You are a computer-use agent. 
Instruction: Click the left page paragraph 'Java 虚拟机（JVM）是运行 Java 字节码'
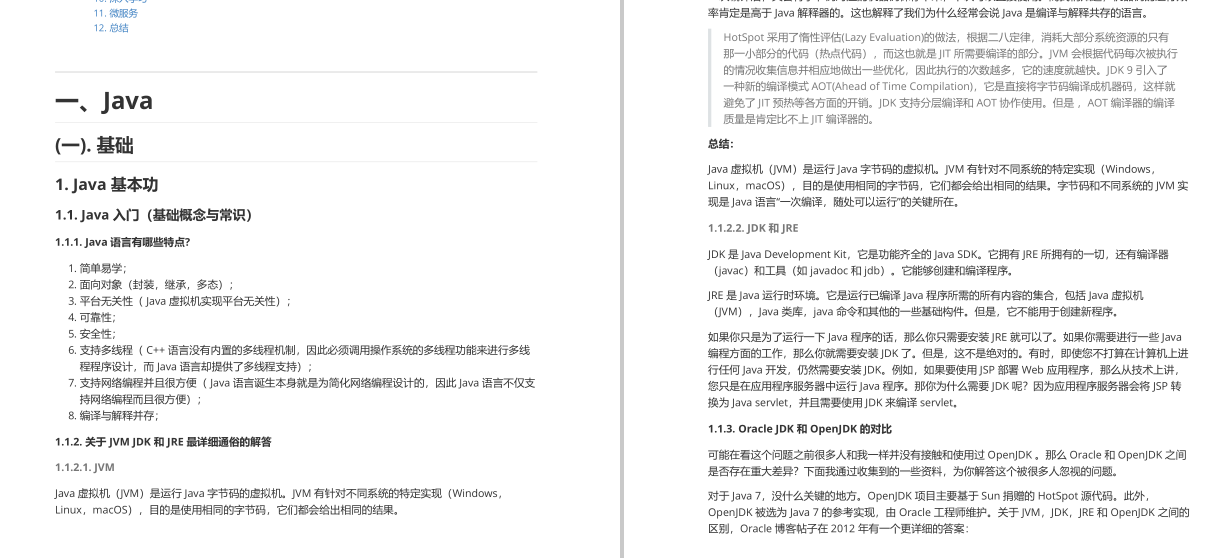point(281,501)
